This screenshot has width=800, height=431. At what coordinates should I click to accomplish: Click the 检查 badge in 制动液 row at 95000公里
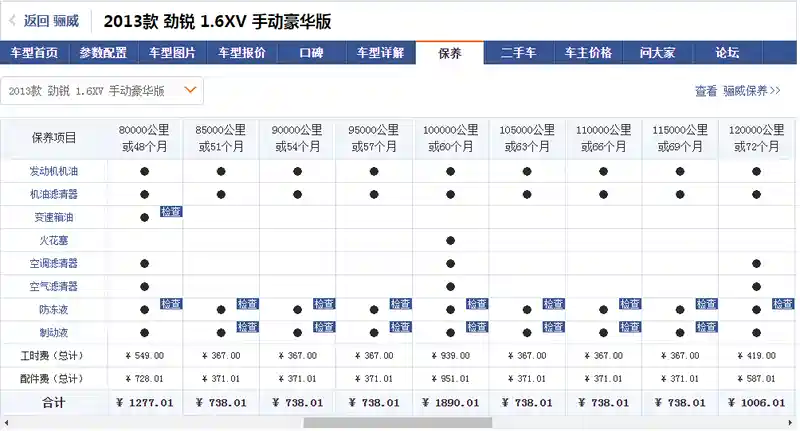[401, 327]
